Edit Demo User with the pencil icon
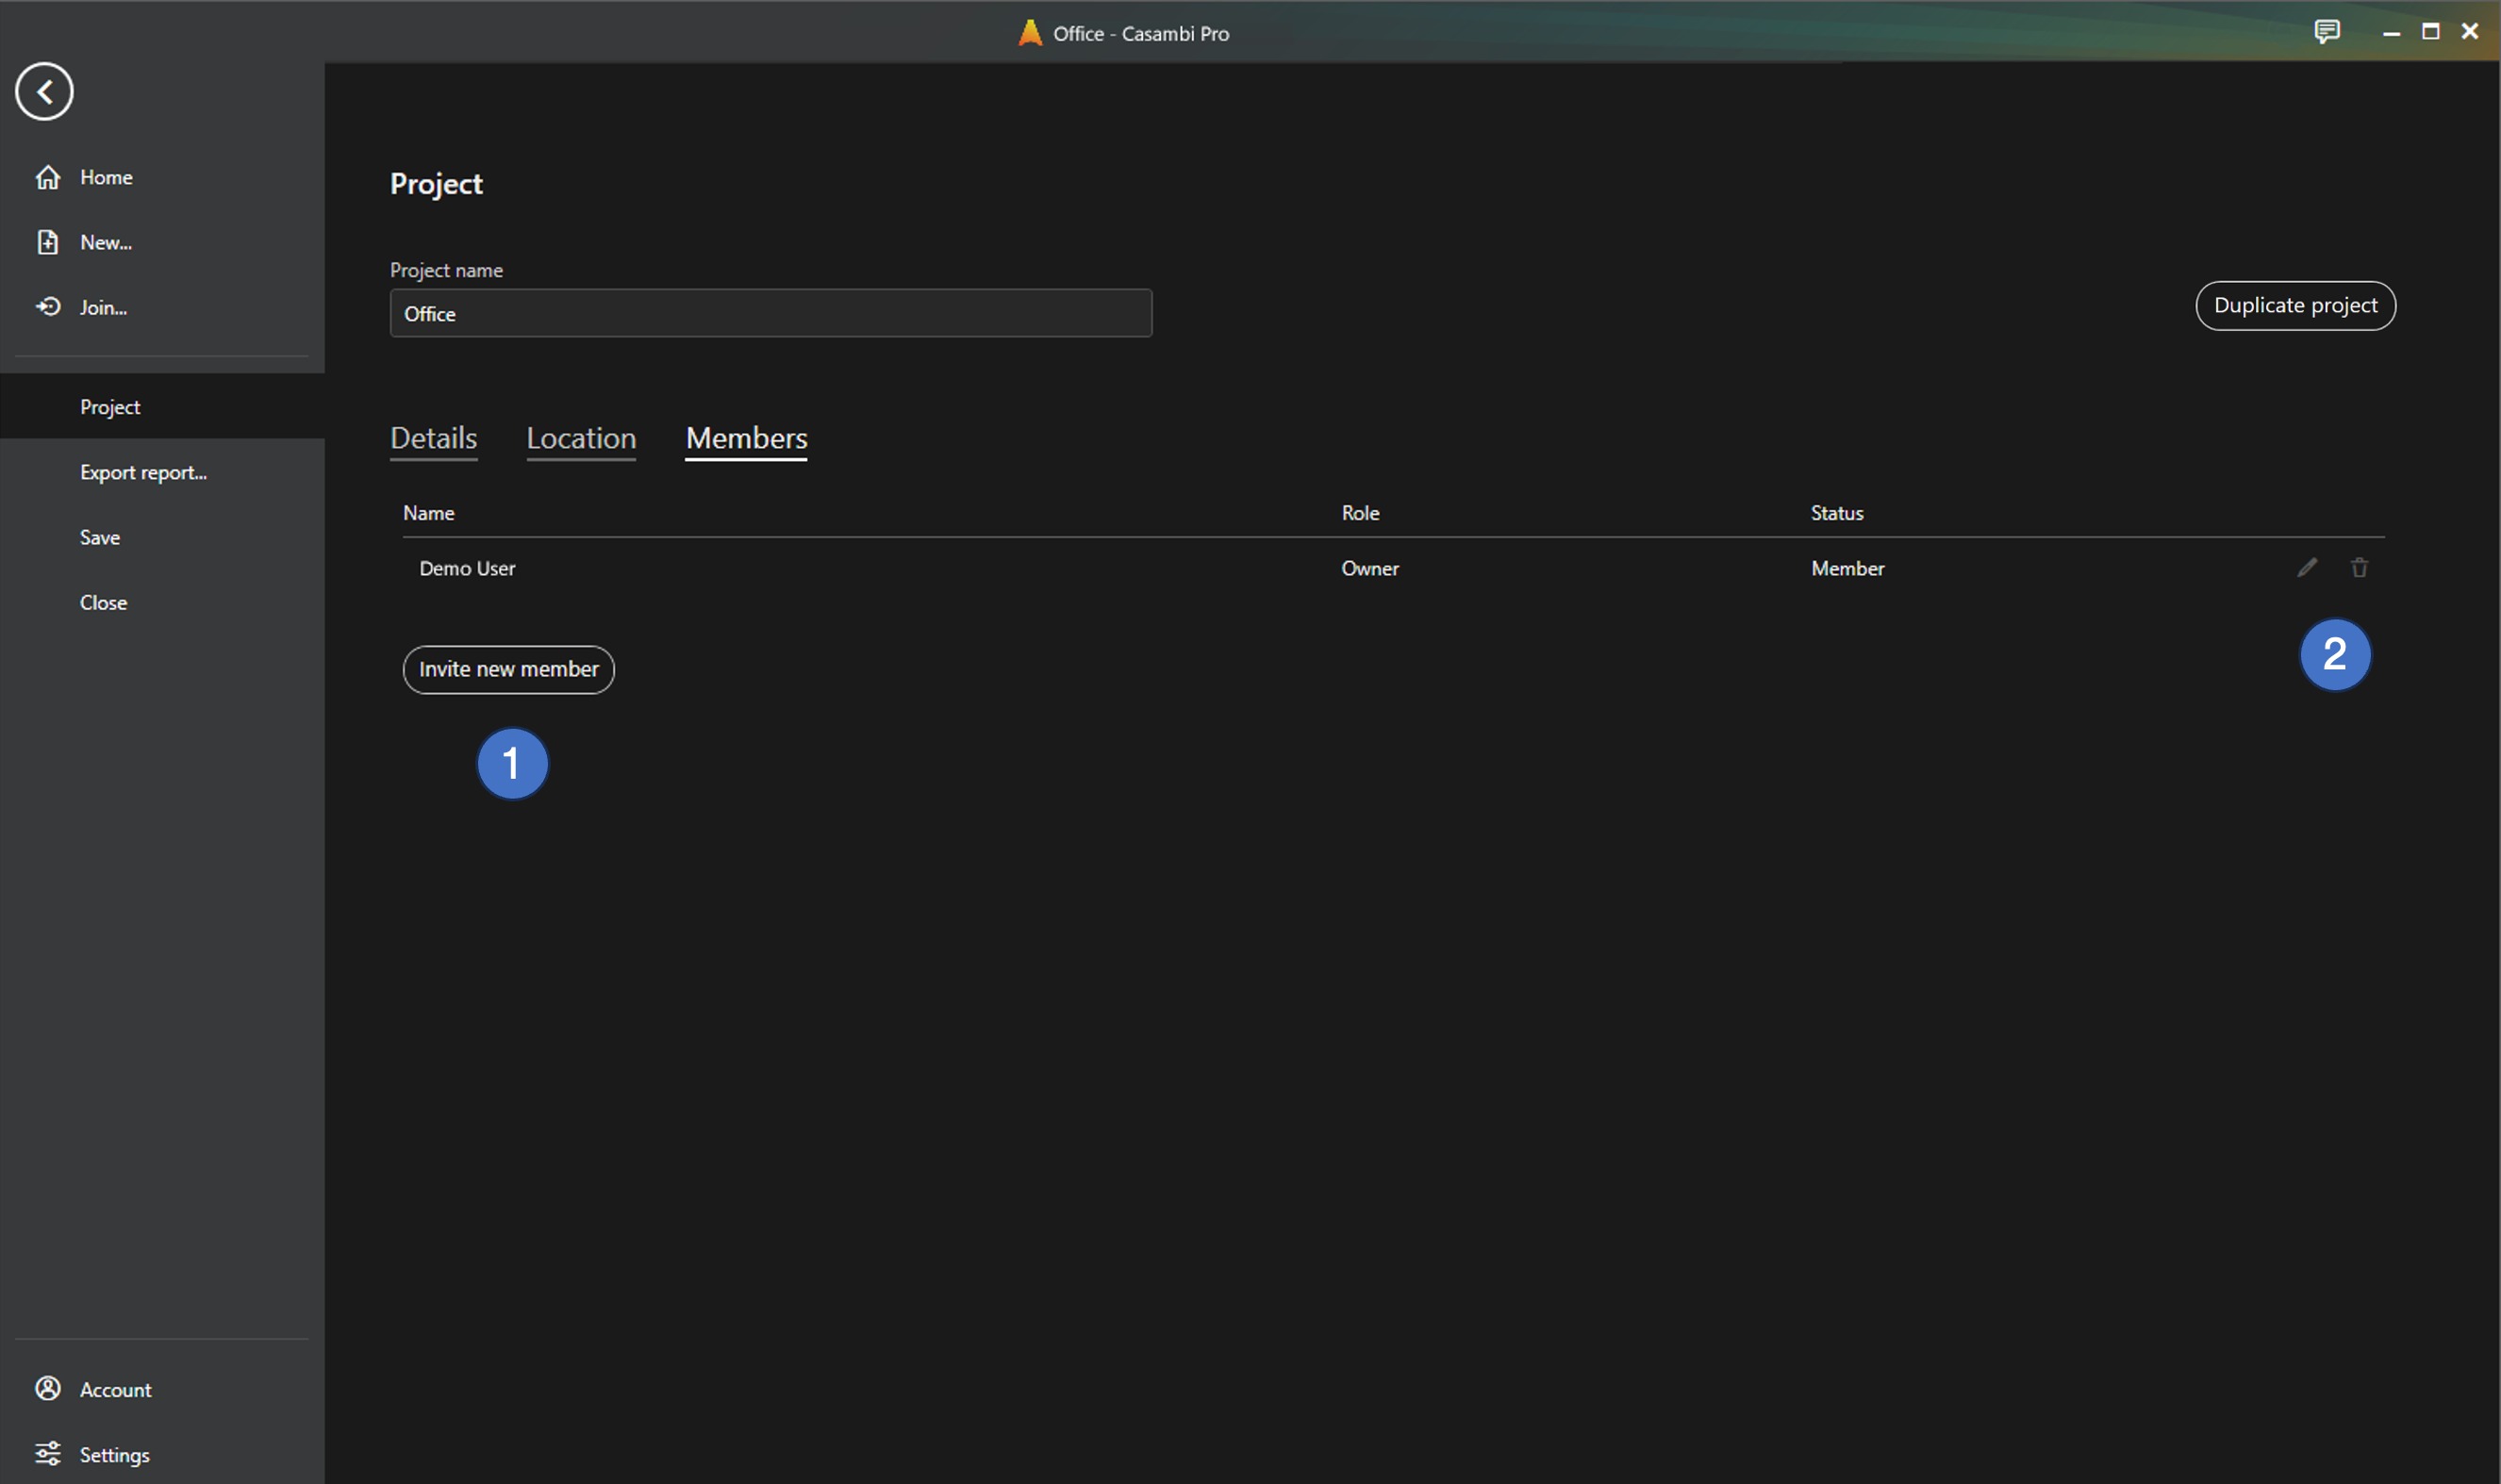Viewport: 2501px width, 1484px height. tap(2307, 567)
